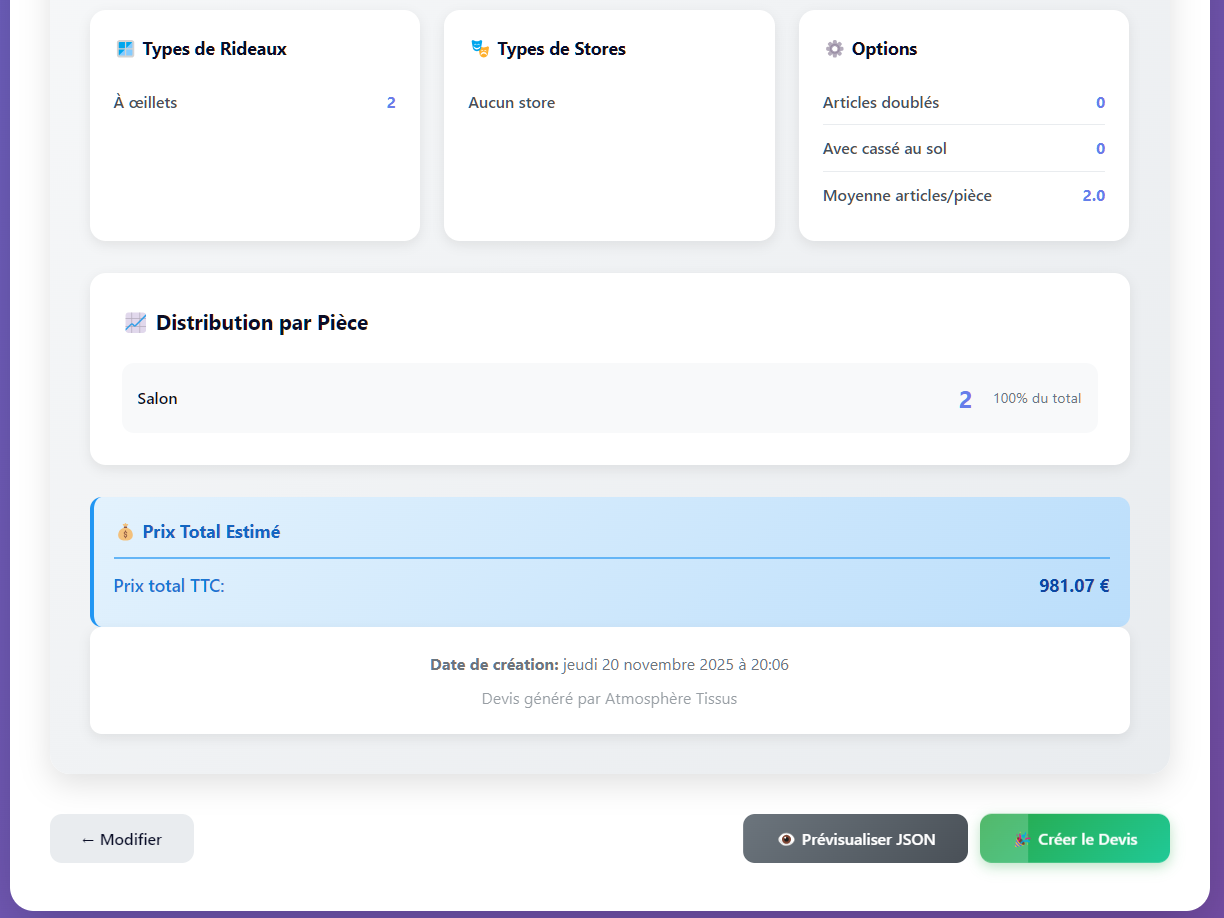Select the Salon row in distribution
The height and width of the screenshot is (918, 1224).
609,398
